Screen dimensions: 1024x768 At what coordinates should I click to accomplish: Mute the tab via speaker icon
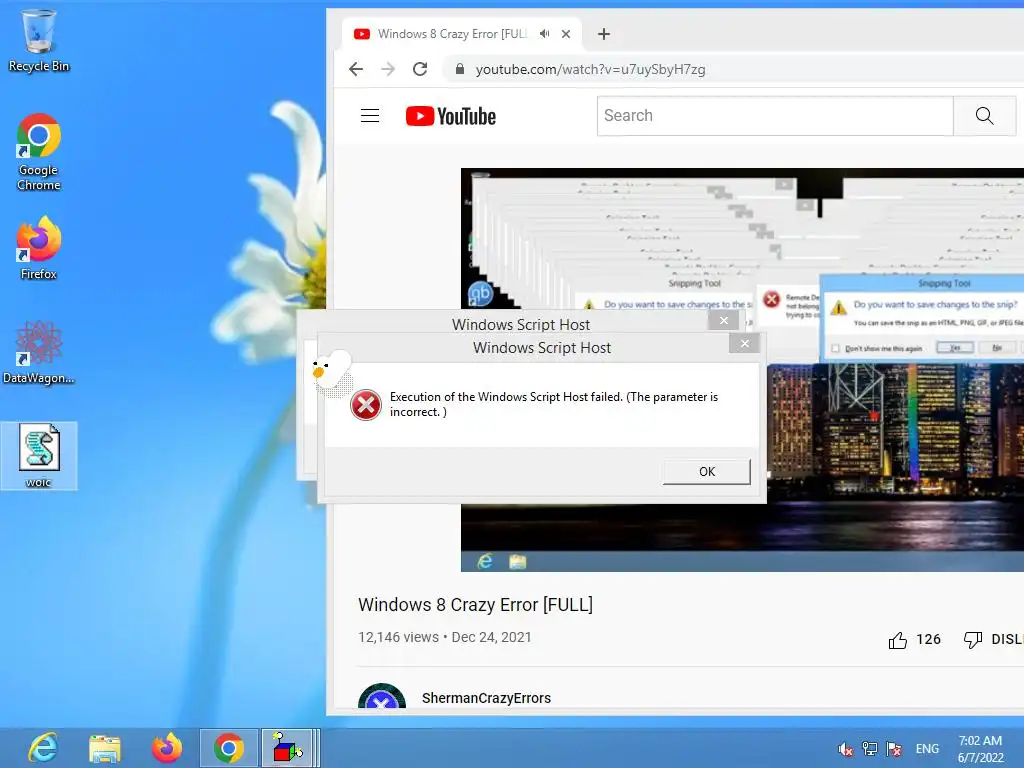tap(544, 34)
